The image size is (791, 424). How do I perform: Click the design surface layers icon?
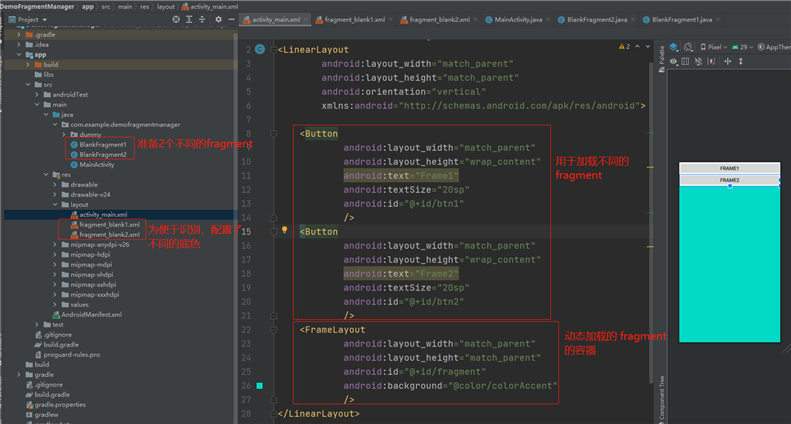tap(673, 47)
